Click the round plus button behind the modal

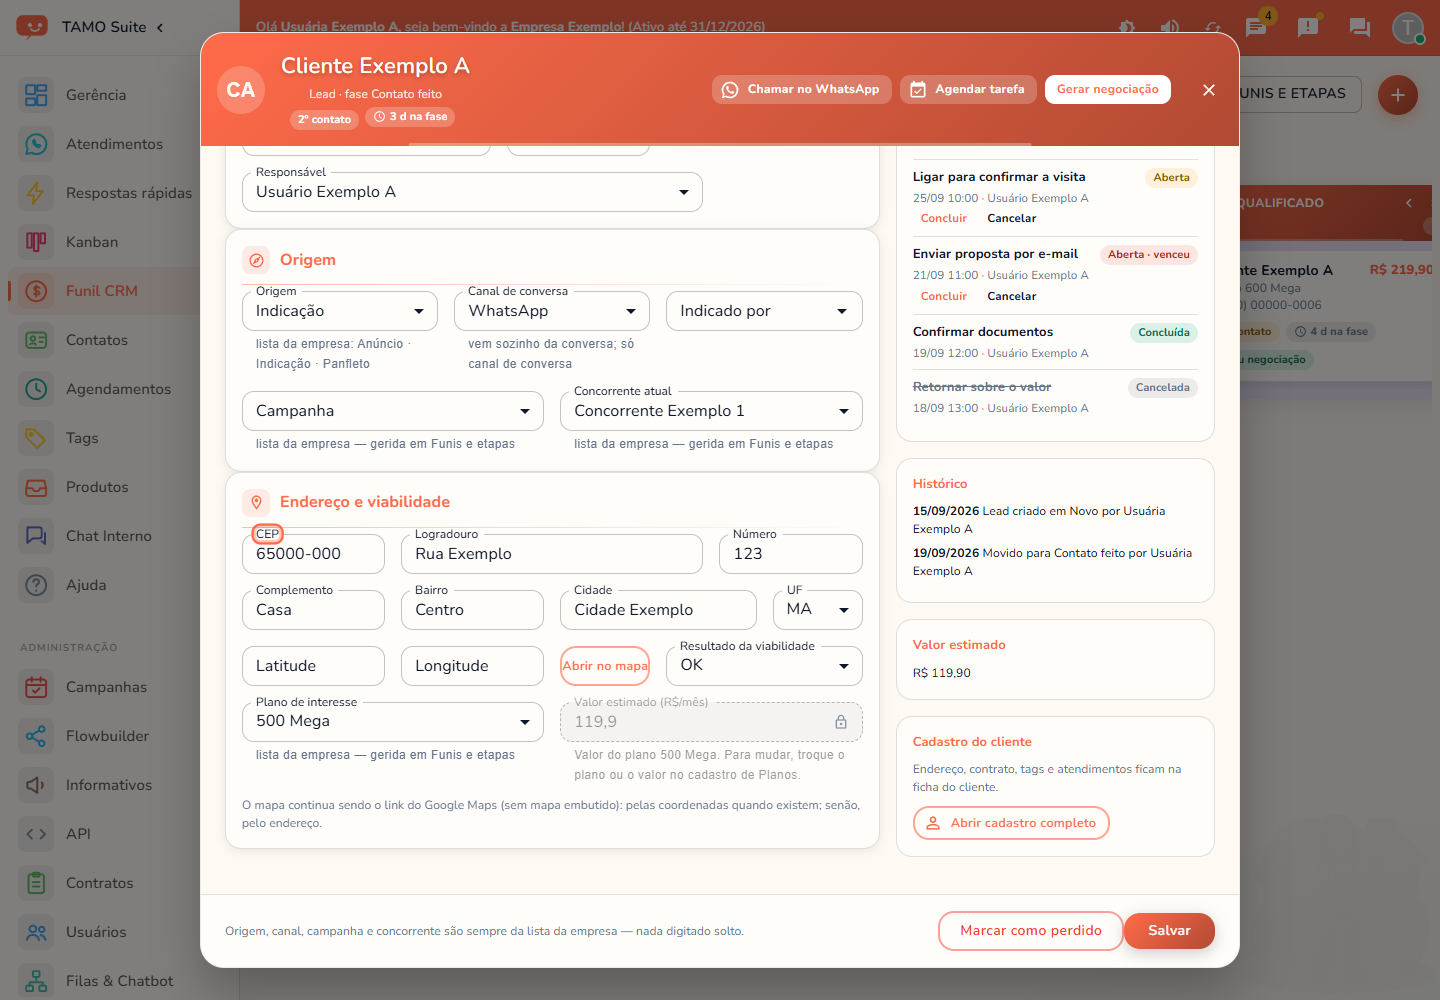pyautogui.click(x=1398, y=95)
